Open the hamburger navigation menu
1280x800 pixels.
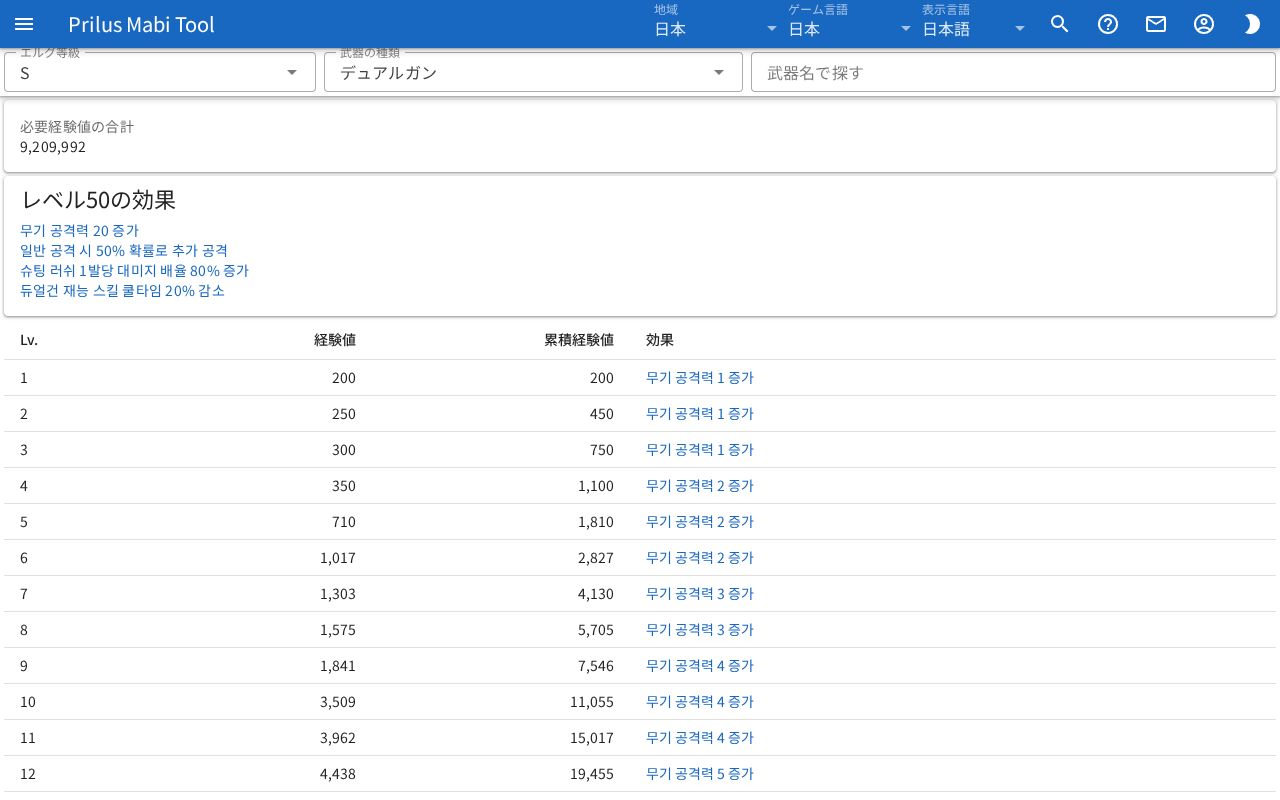24,24
